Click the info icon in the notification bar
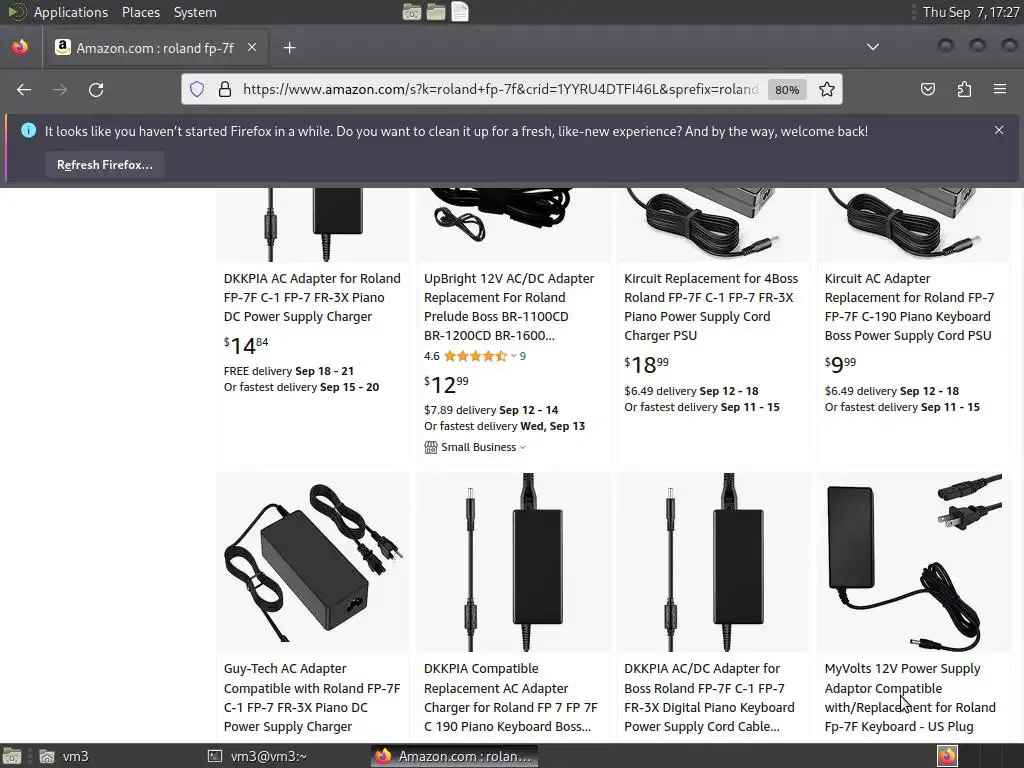This screenshot has height=768, width=1024. 28,131
